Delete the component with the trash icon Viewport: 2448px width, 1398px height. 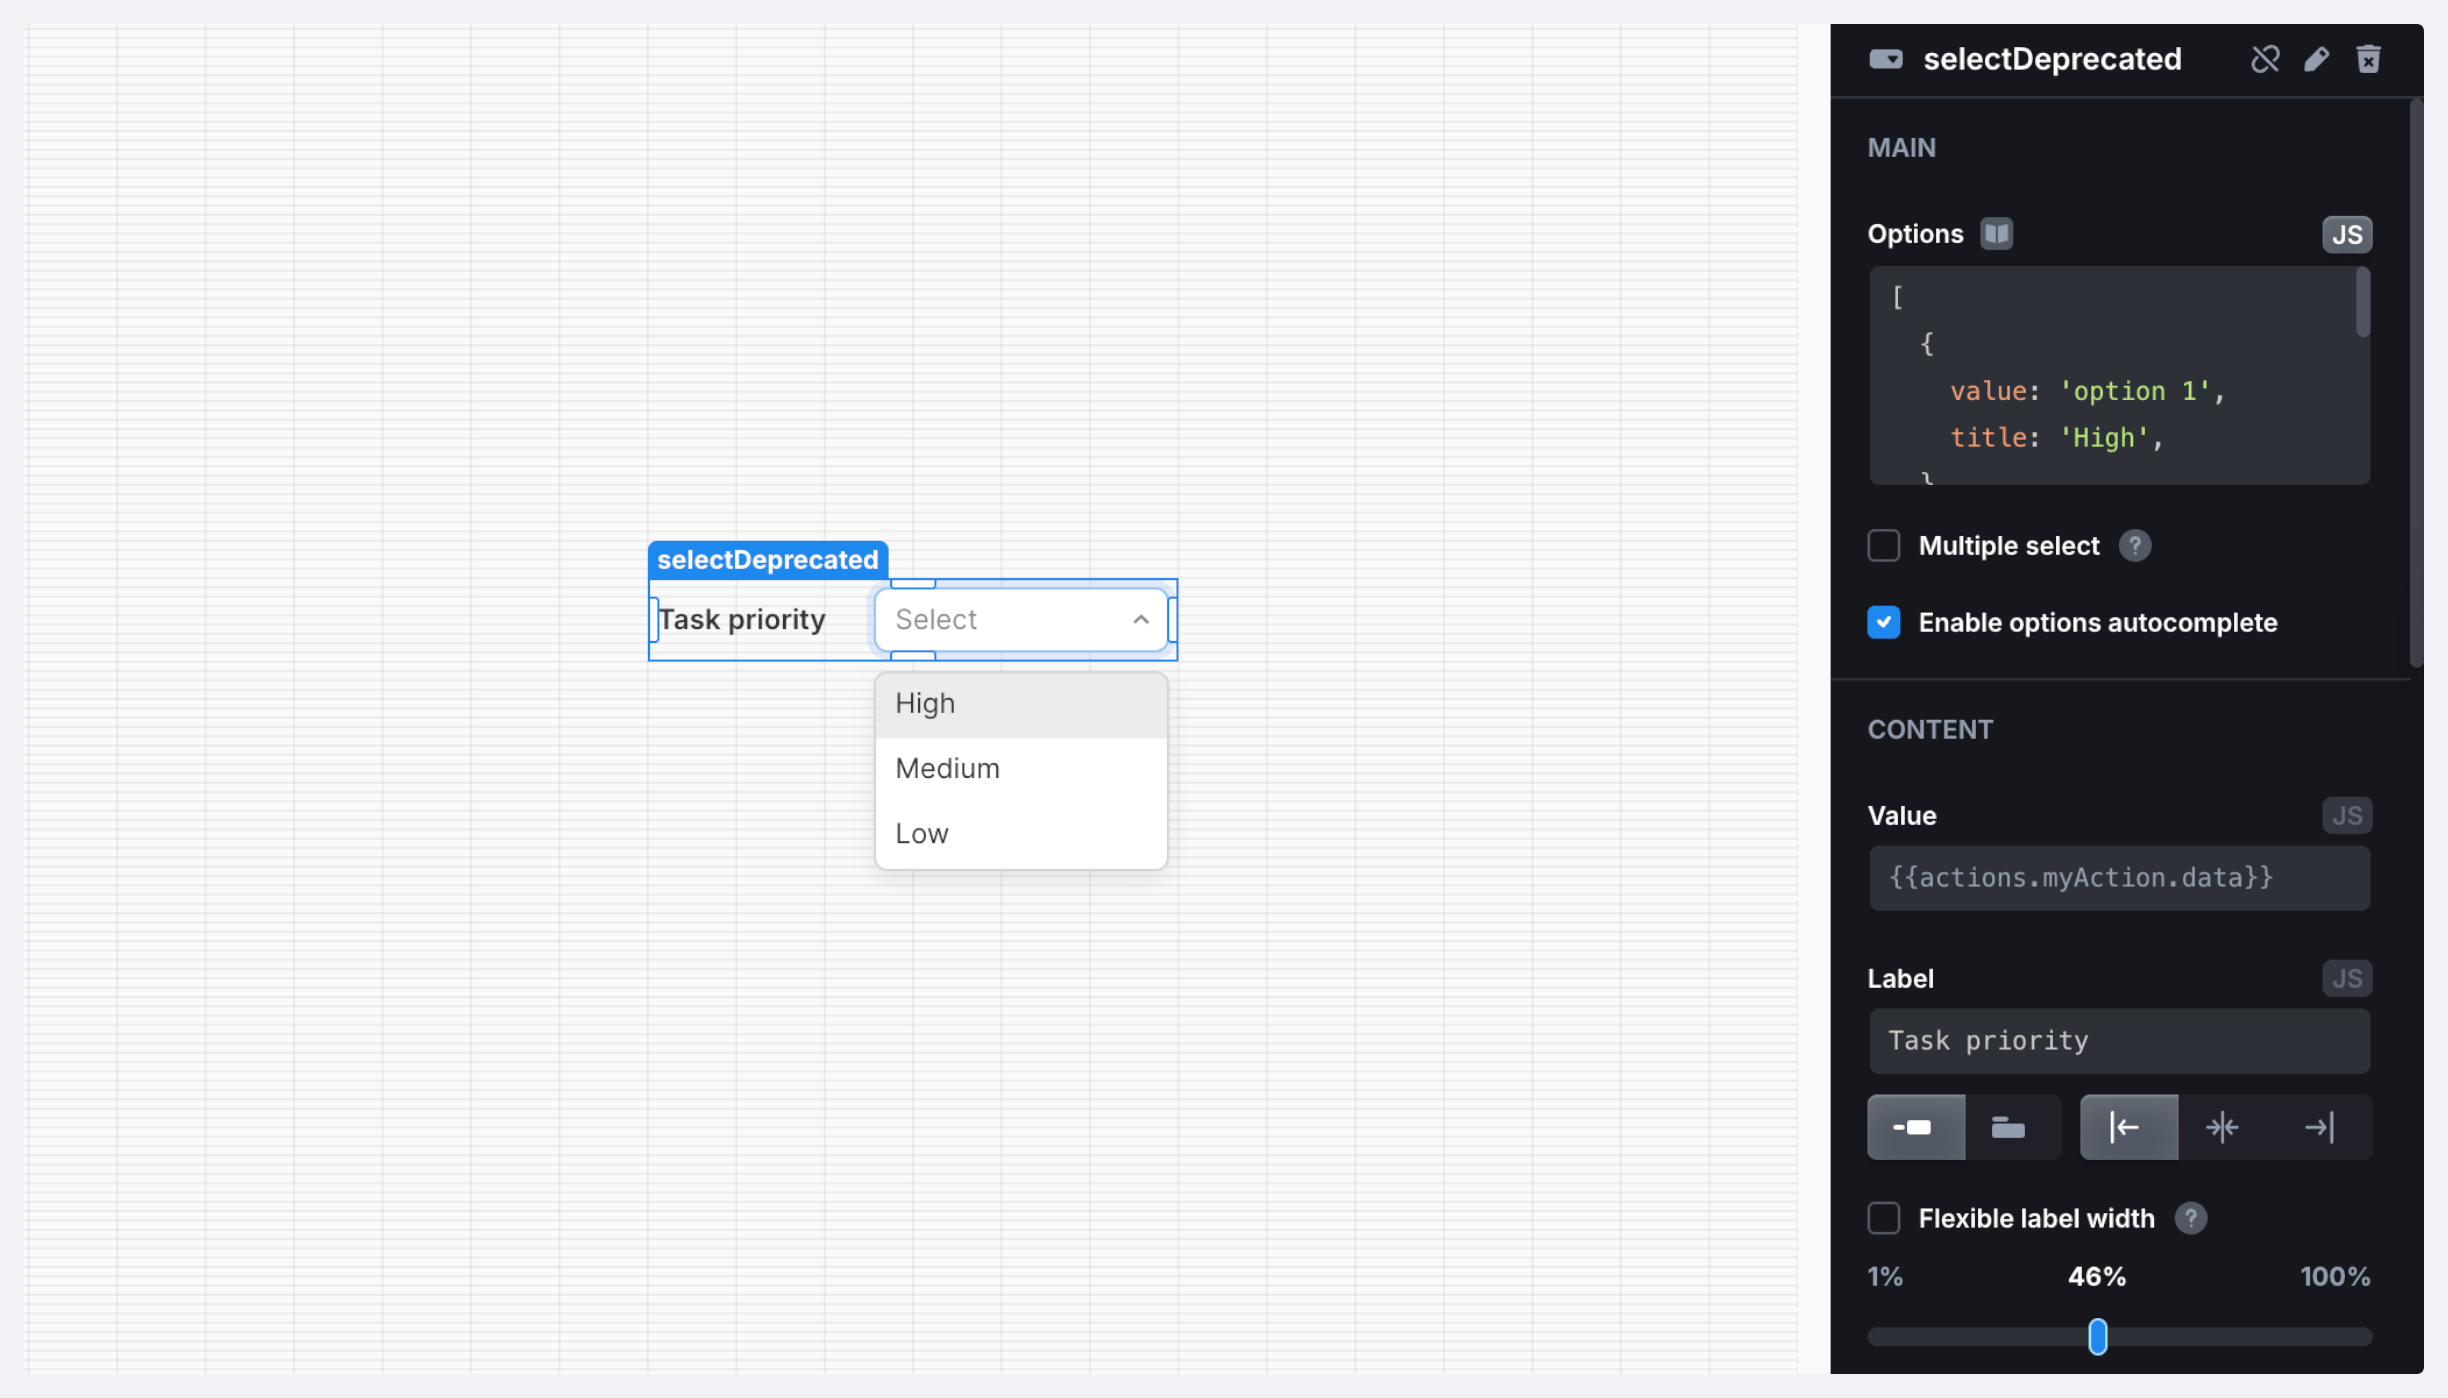2368,59
